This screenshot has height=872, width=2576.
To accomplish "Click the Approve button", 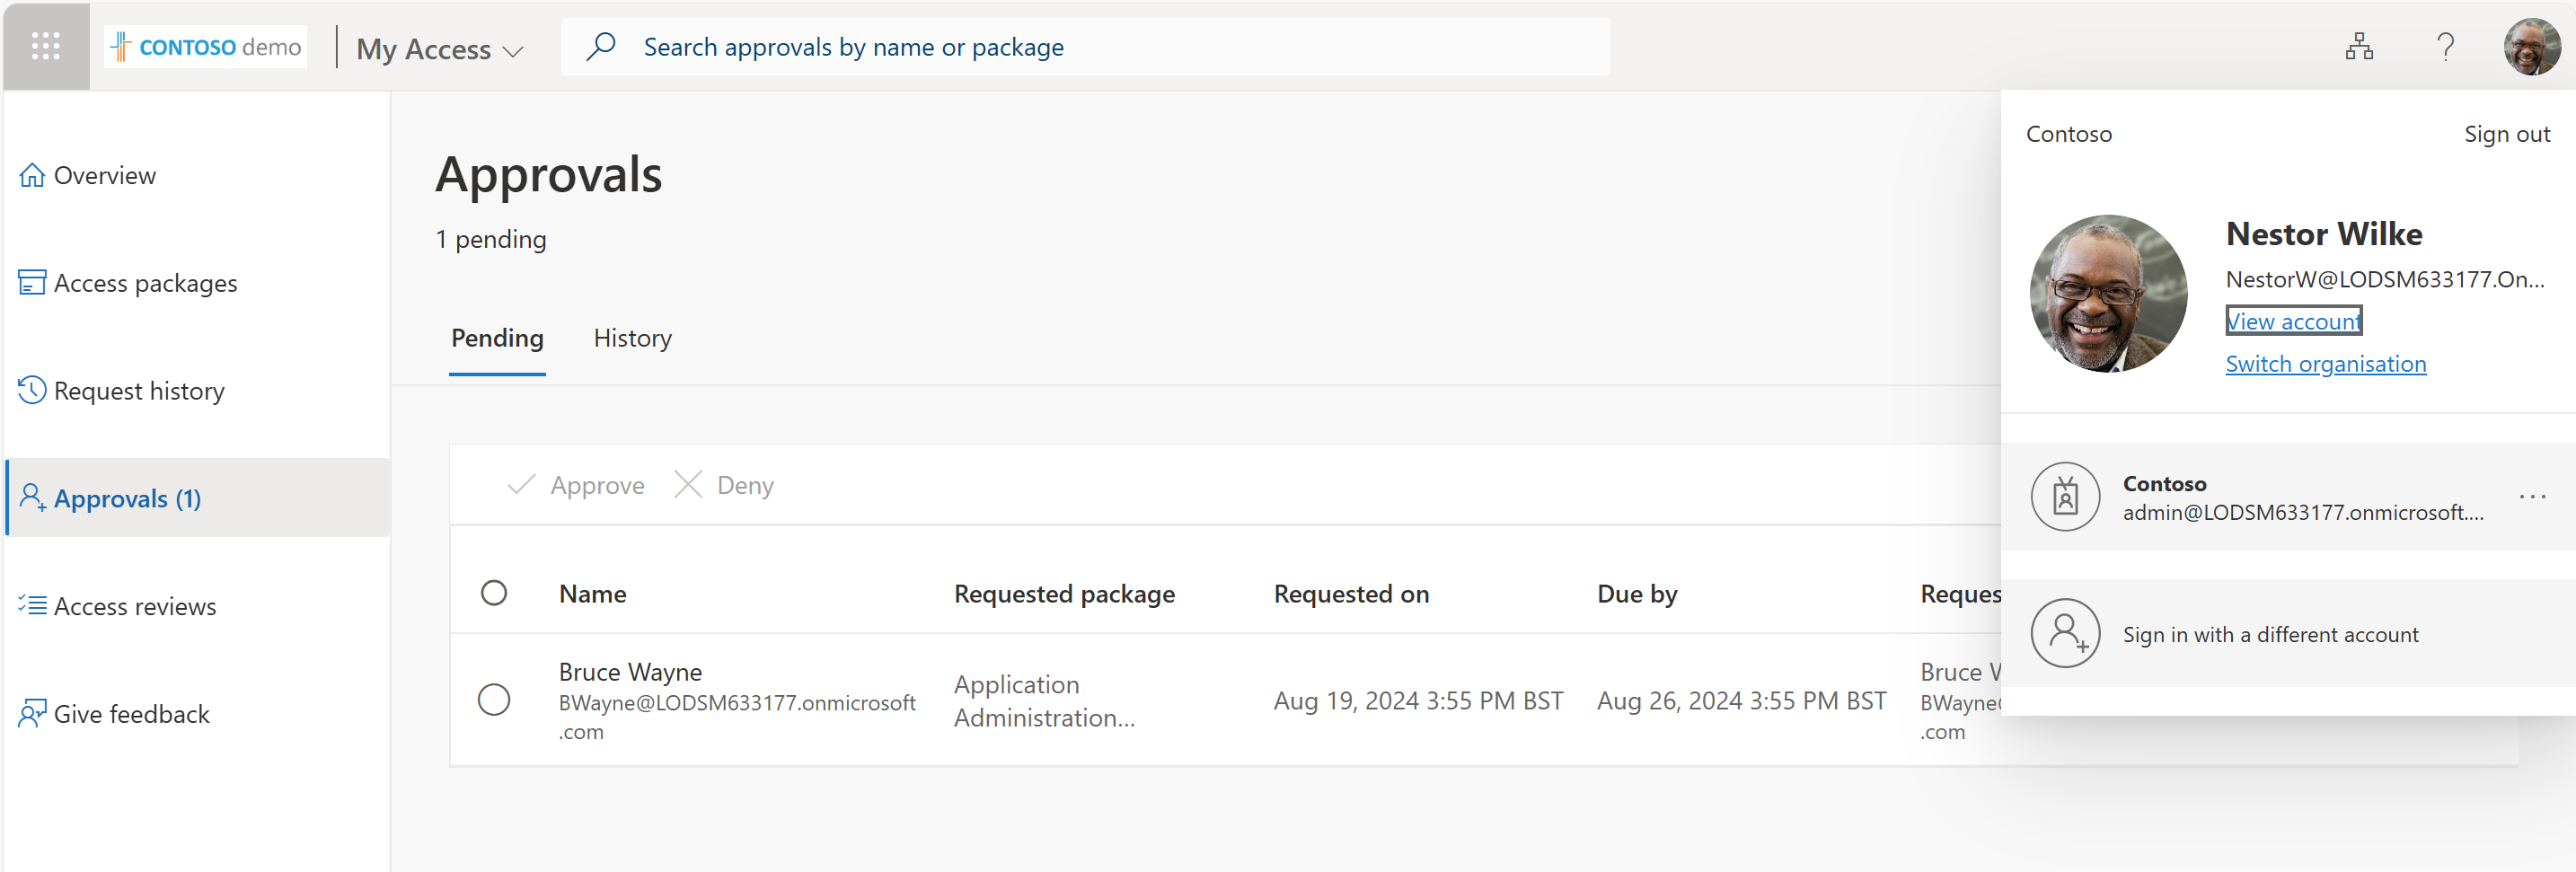I will [577, 485].
